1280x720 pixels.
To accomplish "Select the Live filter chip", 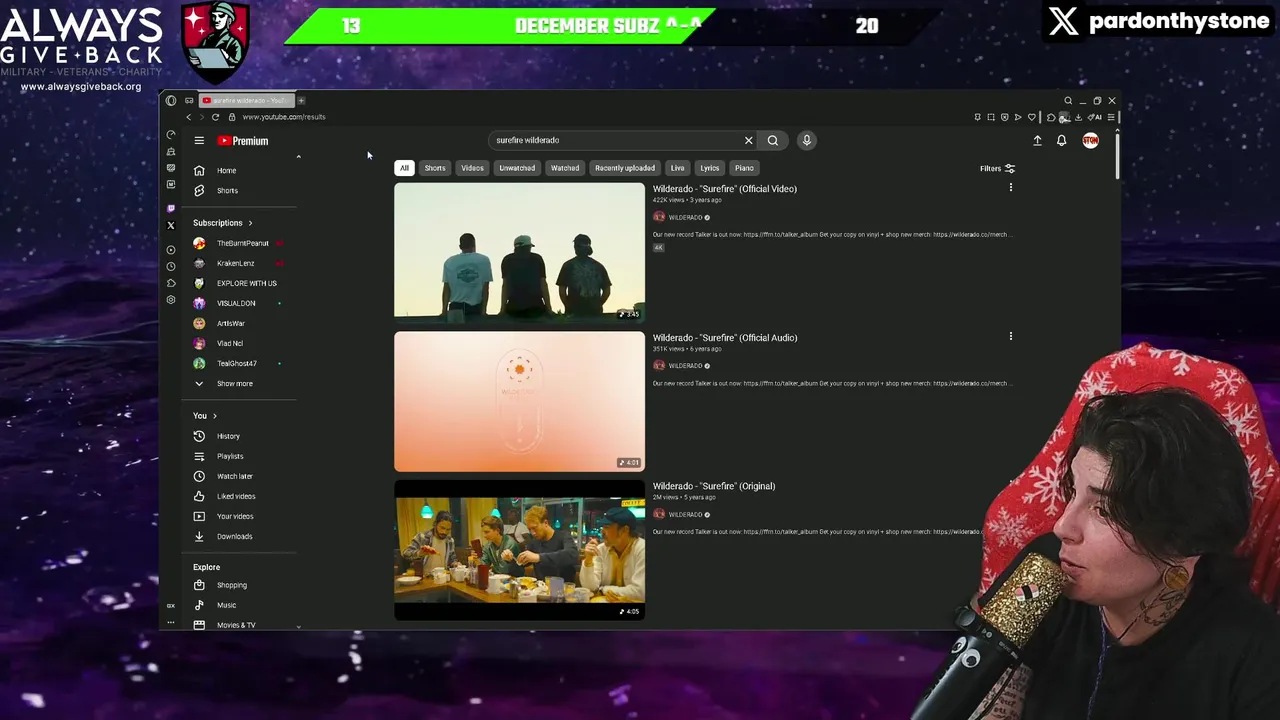I will (677, 168).
